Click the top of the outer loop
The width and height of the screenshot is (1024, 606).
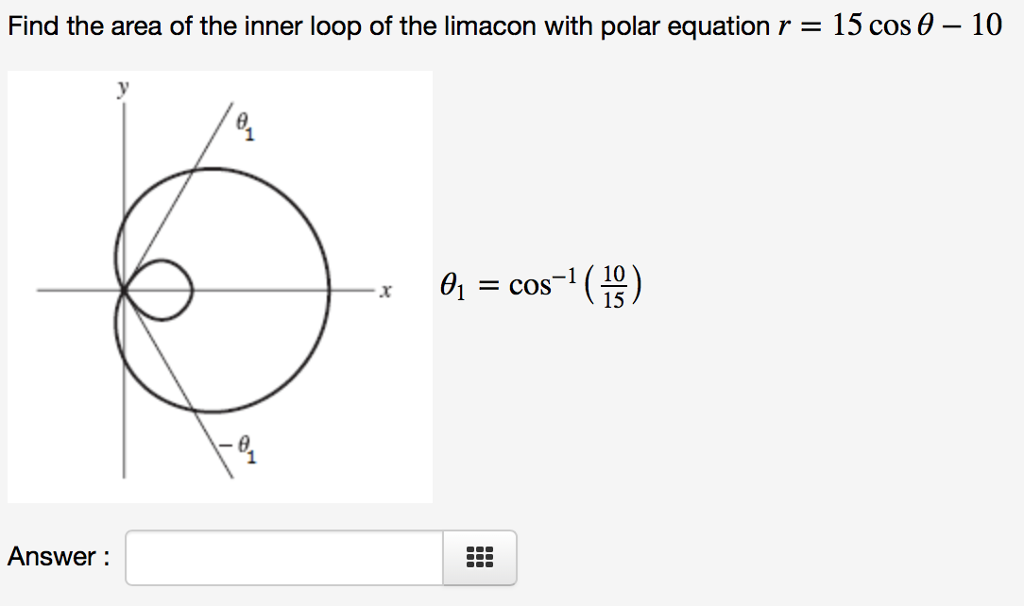pos(210,169)
